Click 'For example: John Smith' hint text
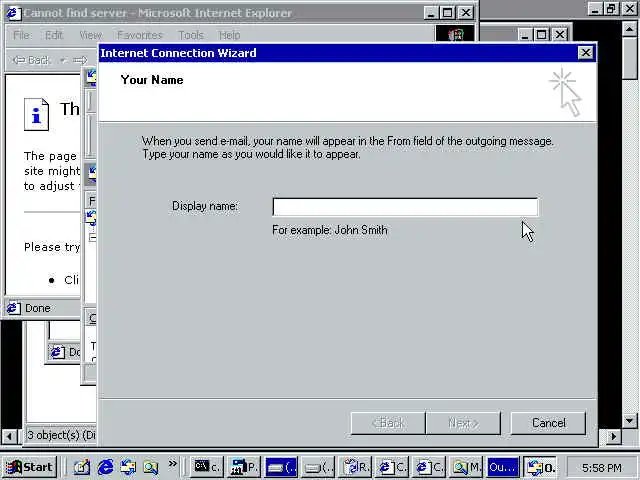Image resolution: width=640 pixels, height=480 pixels. [x=330, y=230]
